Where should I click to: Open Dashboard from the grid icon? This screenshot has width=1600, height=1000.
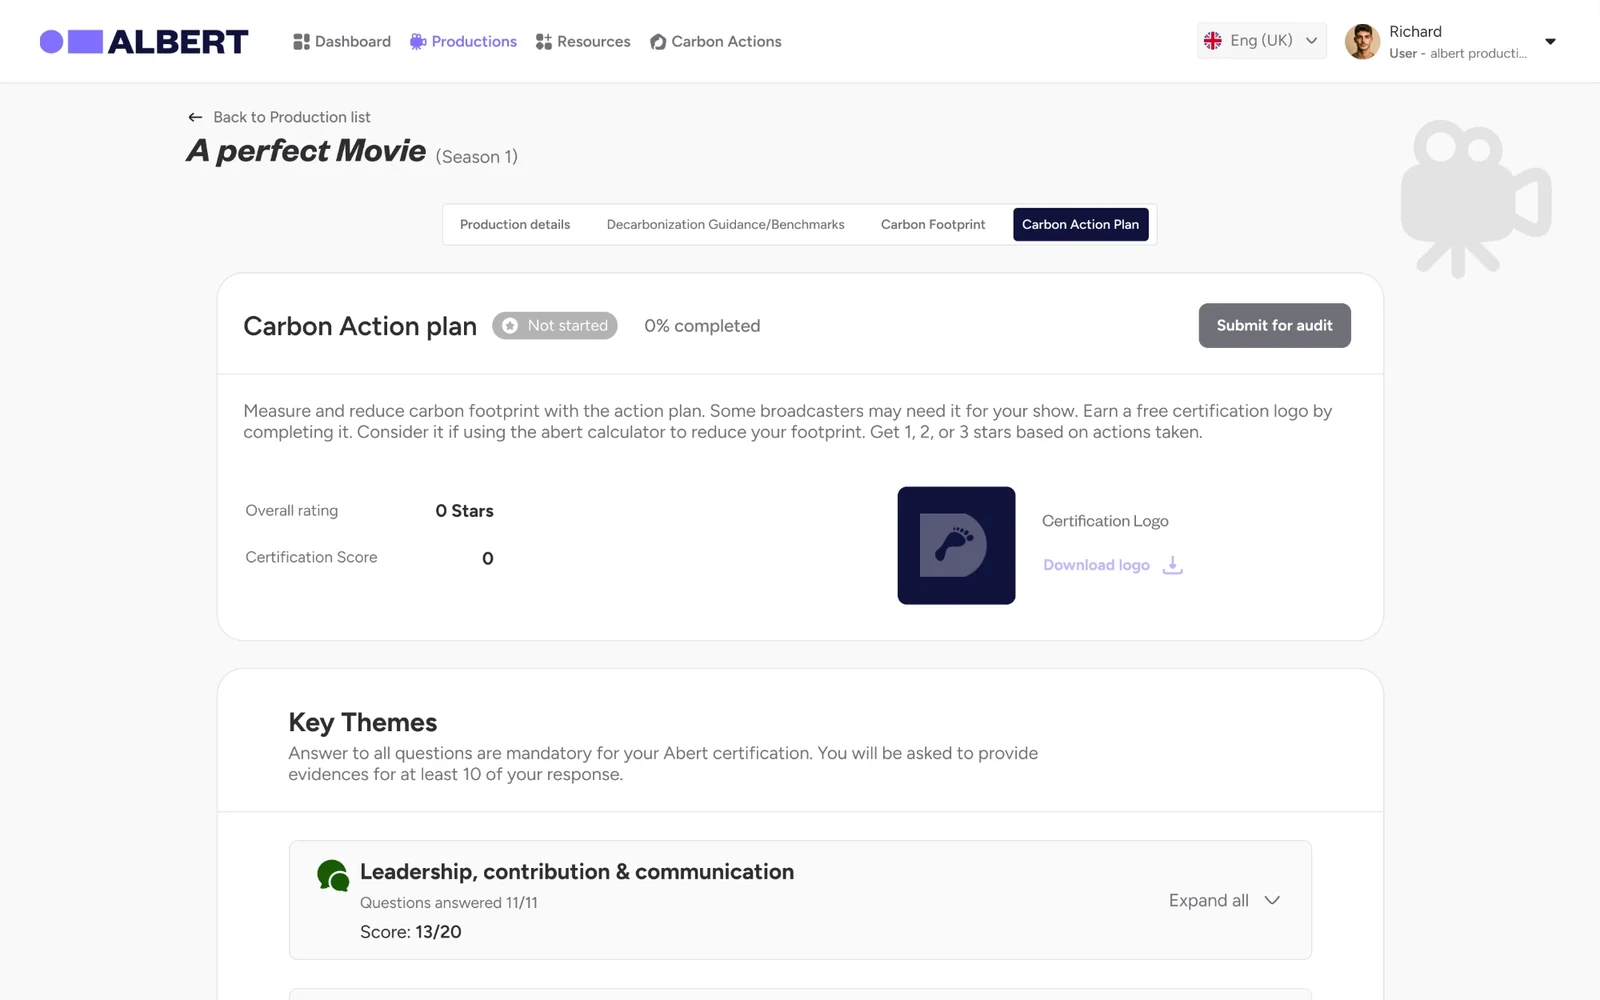[x=301, y=41]
